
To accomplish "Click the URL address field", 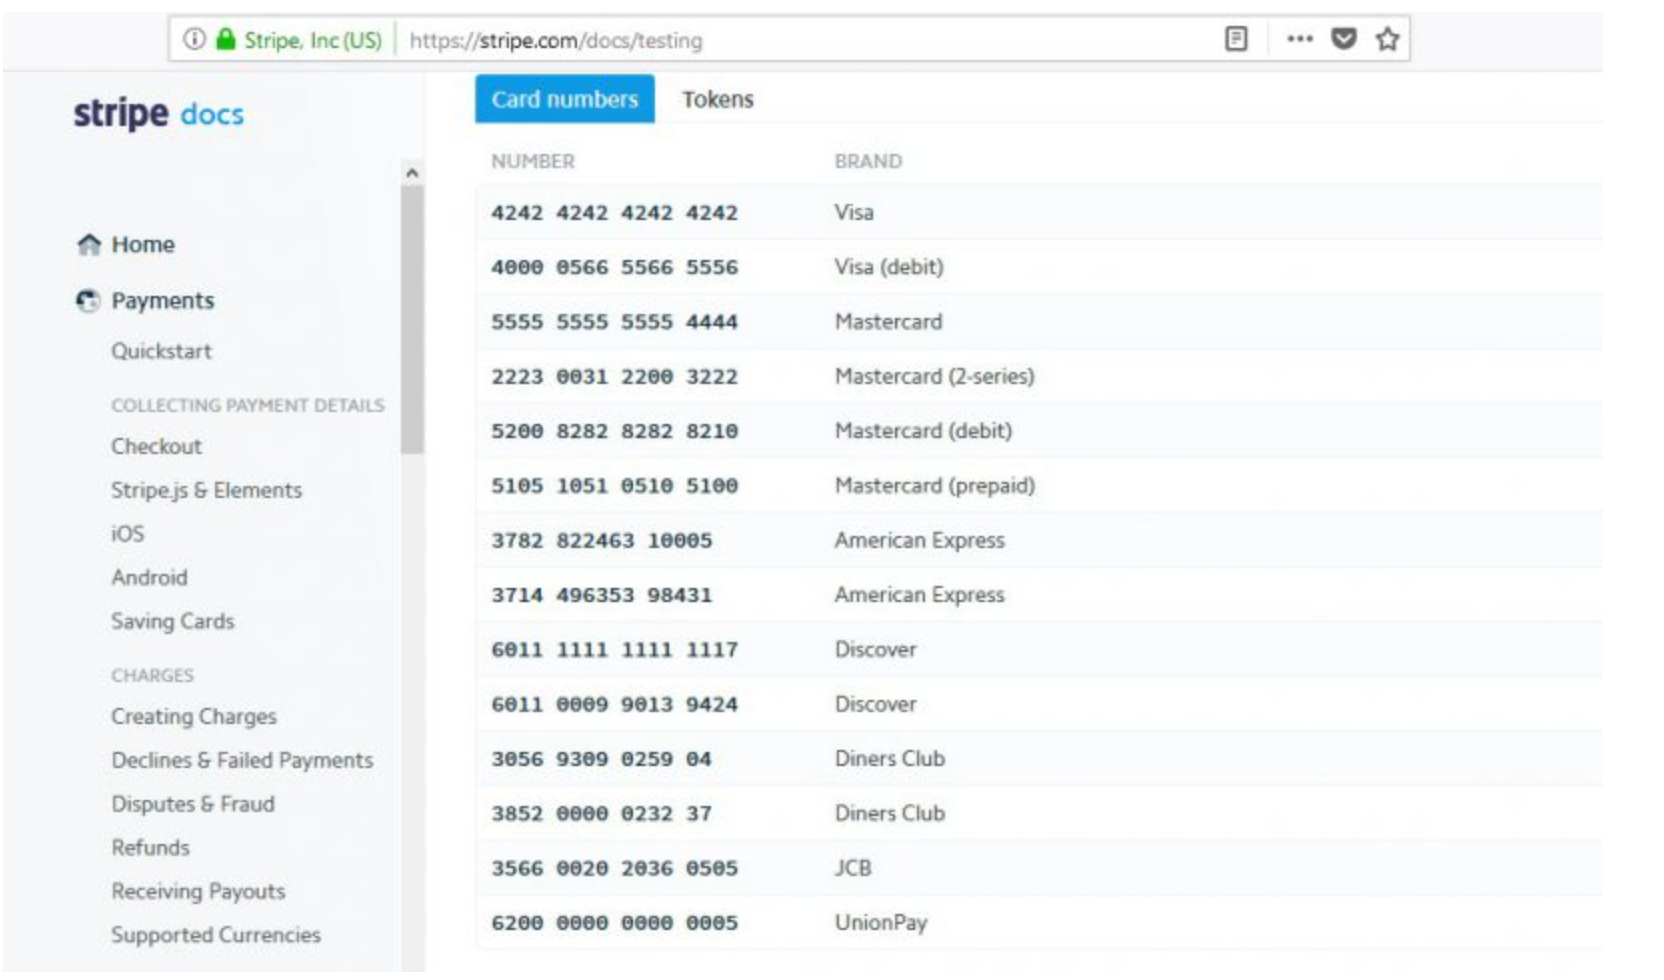I will [800, 40].
